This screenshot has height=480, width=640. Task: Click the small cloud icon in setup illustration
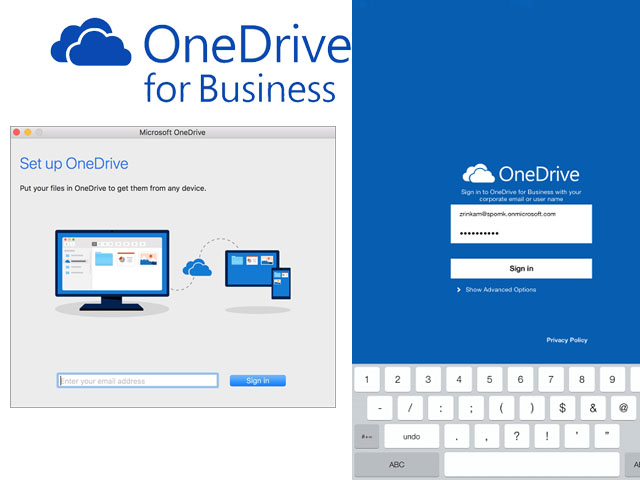(x=197, y=267)
